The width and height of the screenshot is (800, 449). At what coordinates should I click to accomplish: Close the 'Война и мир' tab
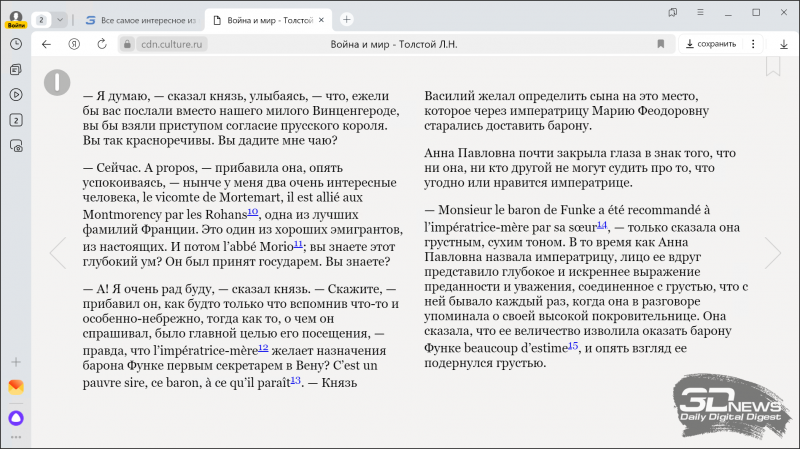click(x=322, y=19)
